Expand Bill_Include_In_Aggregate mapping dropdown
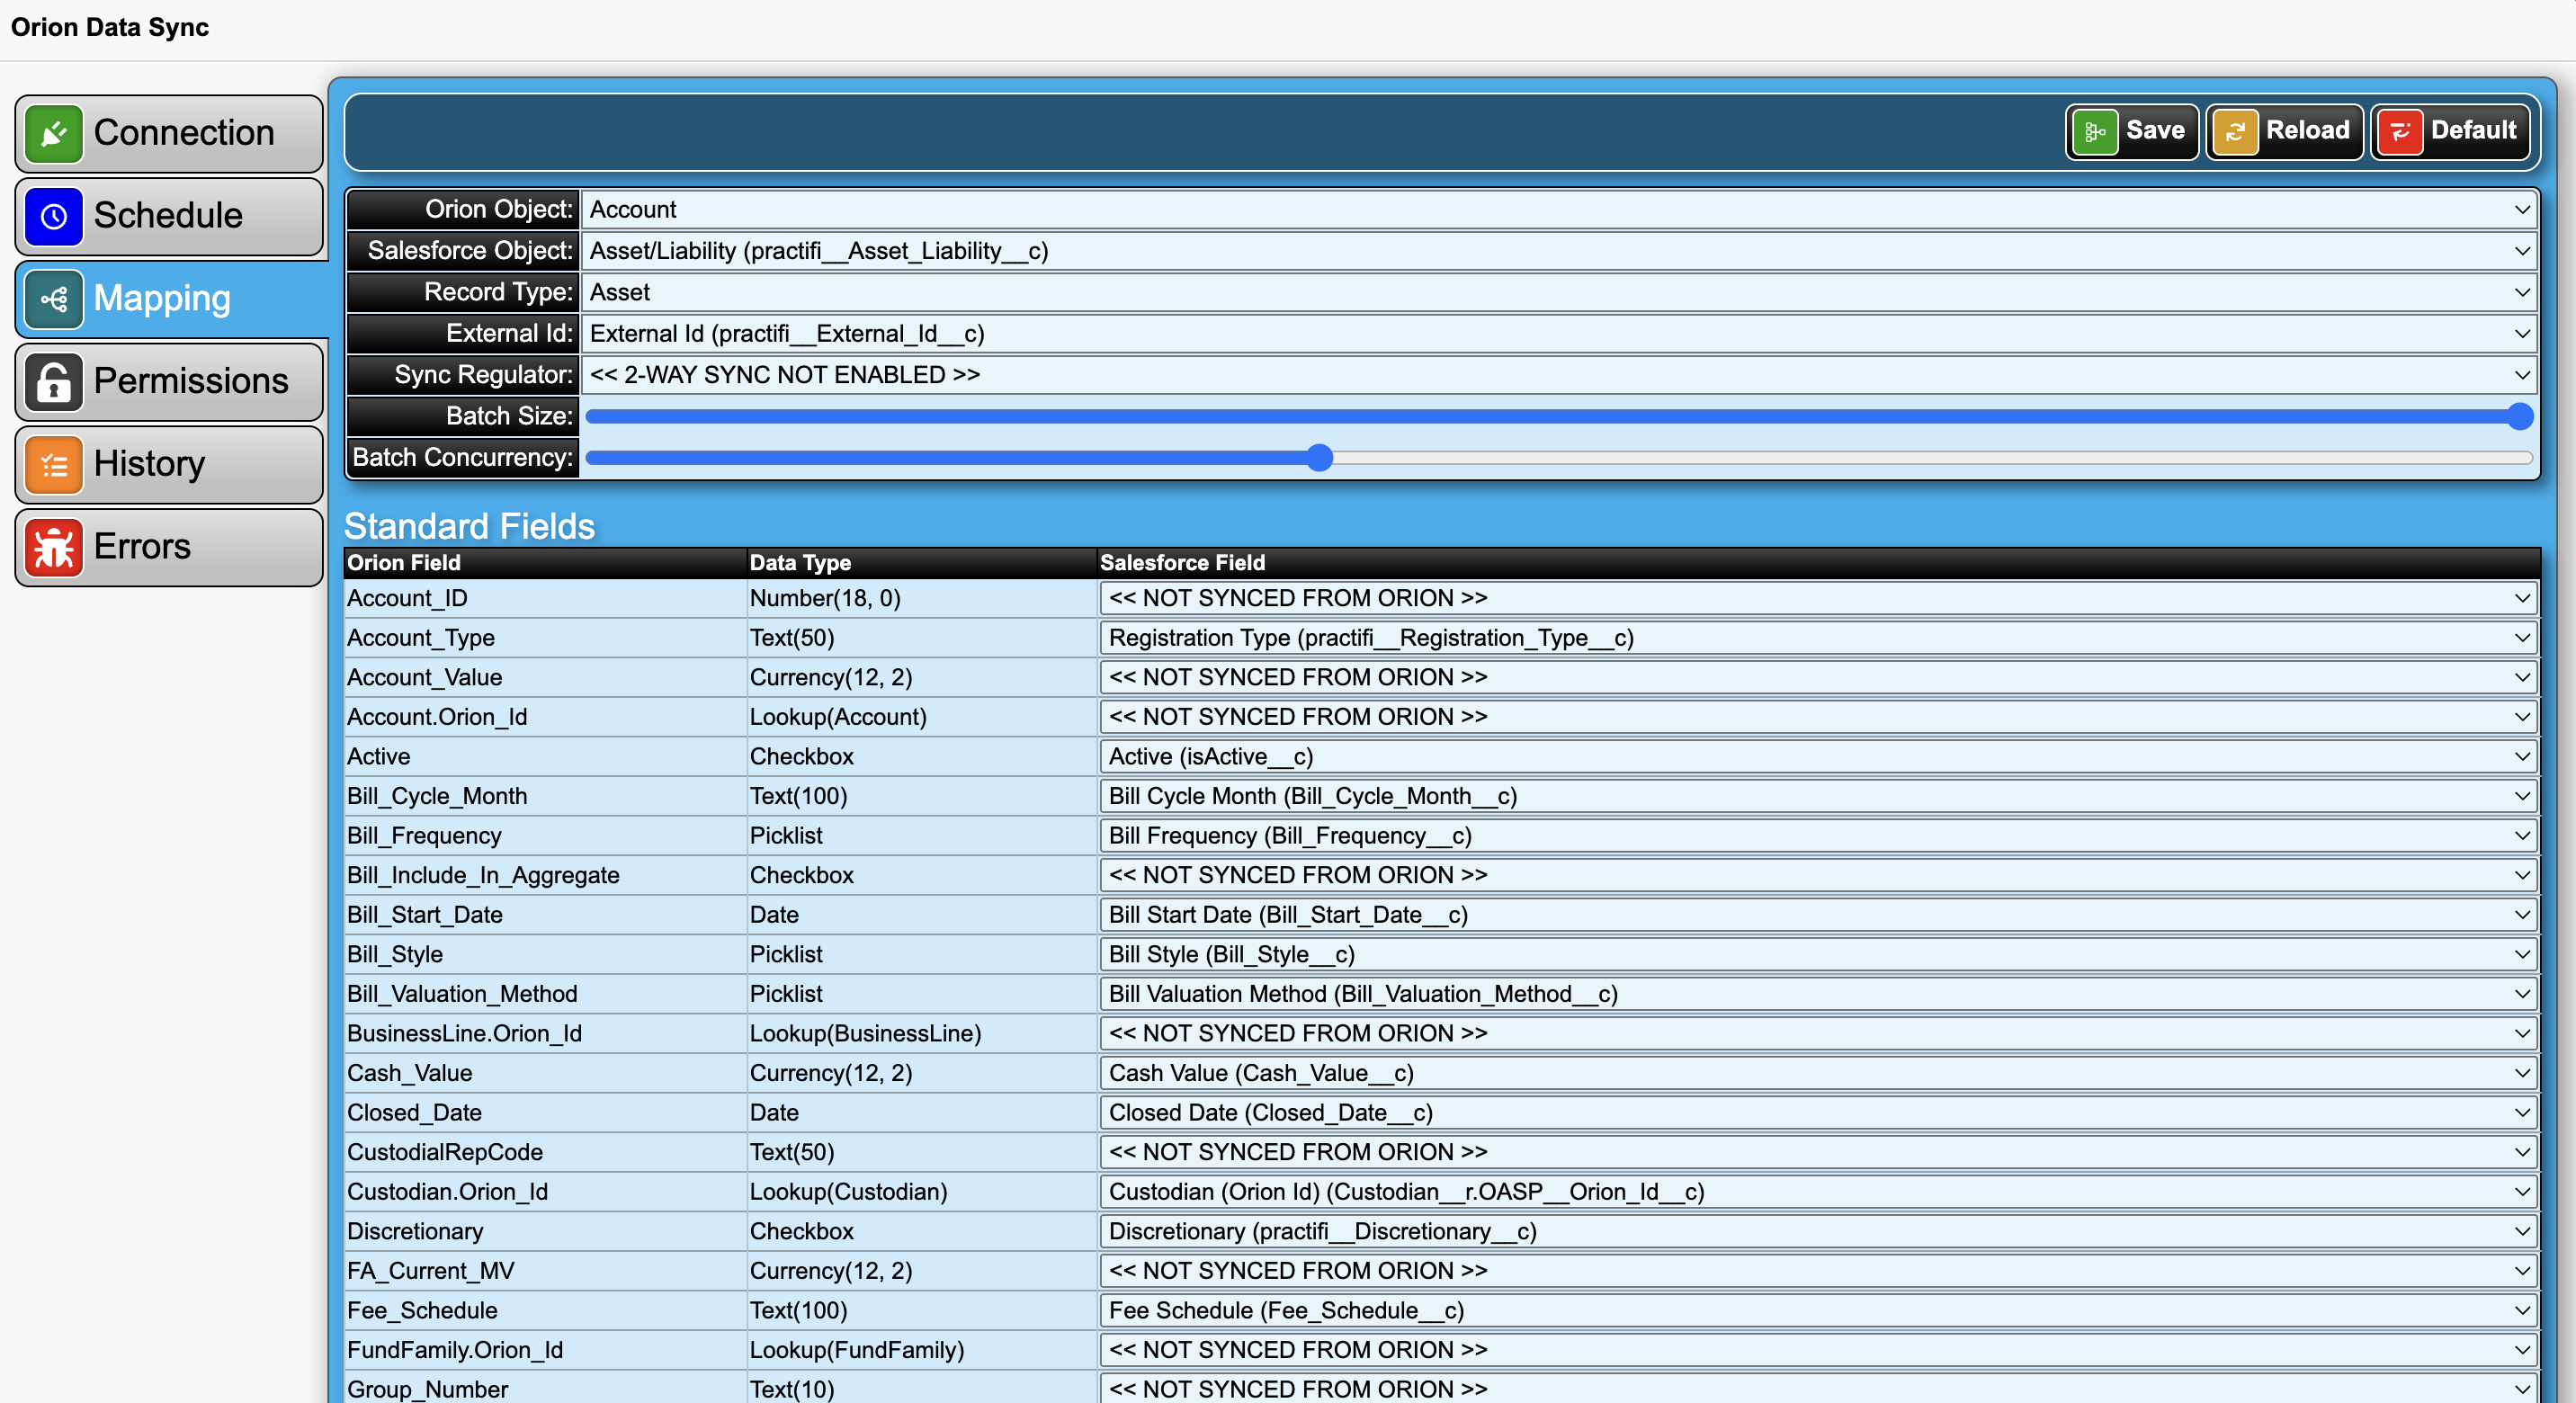This screenshot has width=2576, height=1403. click(1818, 875)
